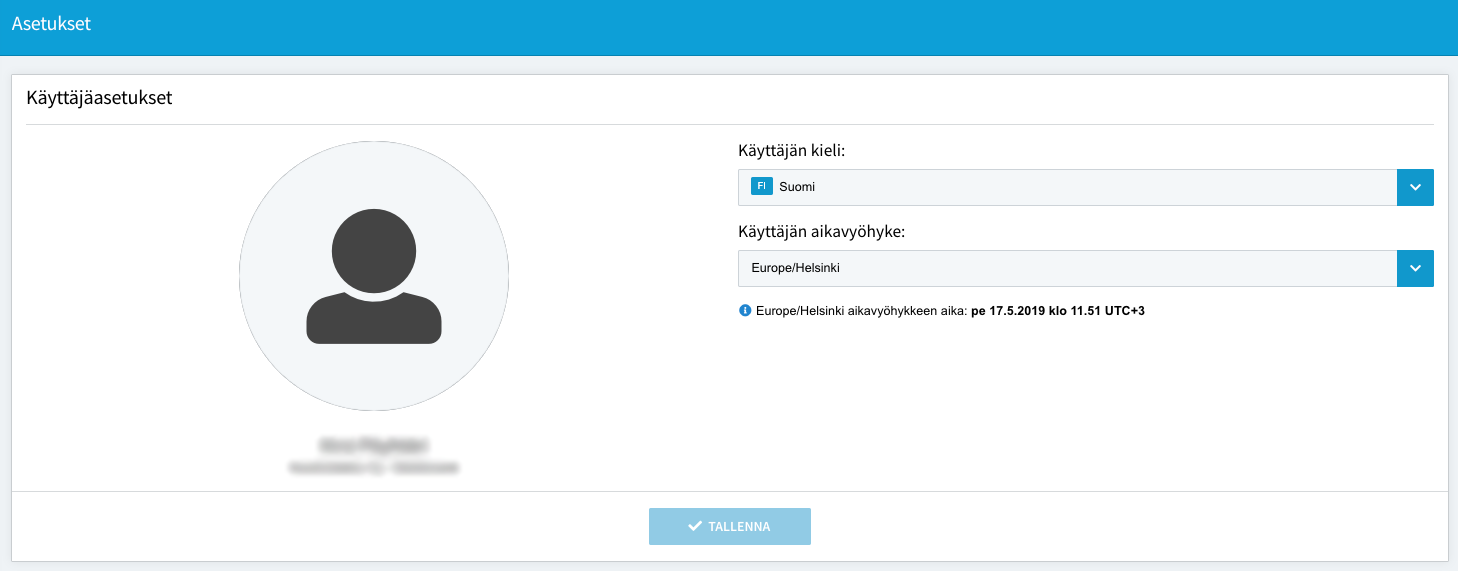Click the user profile avatar picture
Image resolution: width=1458 pixels, height=571 pixels.
[x=374, y=276]
